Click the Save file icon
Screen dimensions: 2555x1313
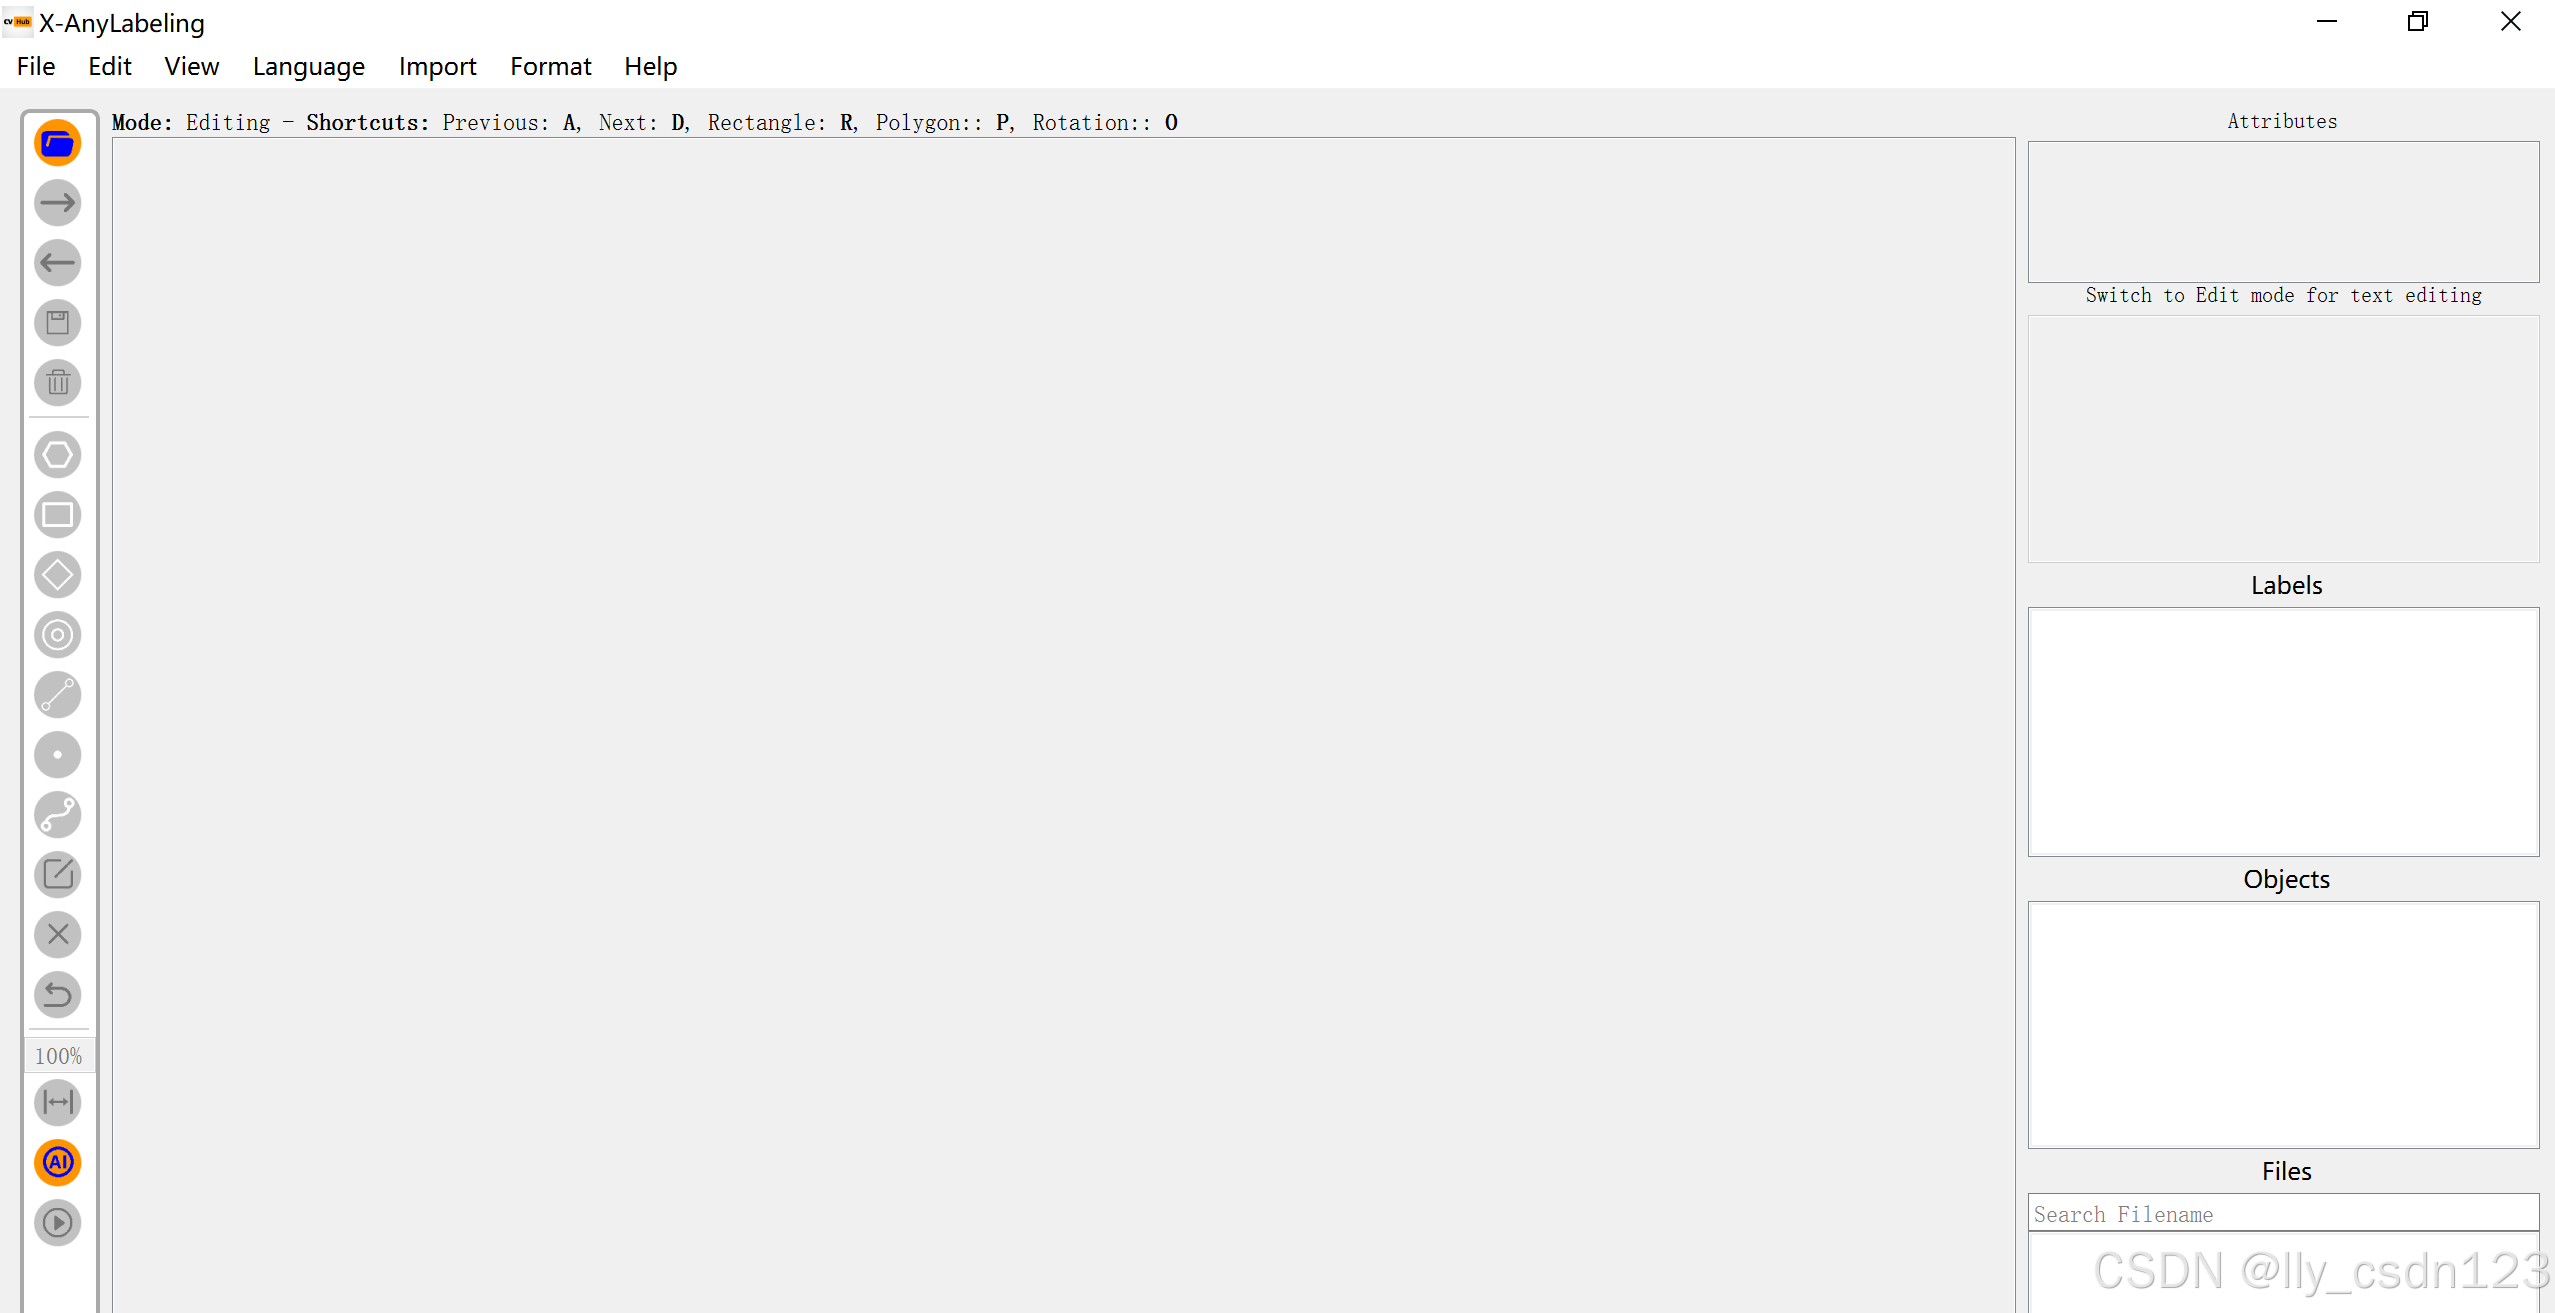(x=58, y=323)
